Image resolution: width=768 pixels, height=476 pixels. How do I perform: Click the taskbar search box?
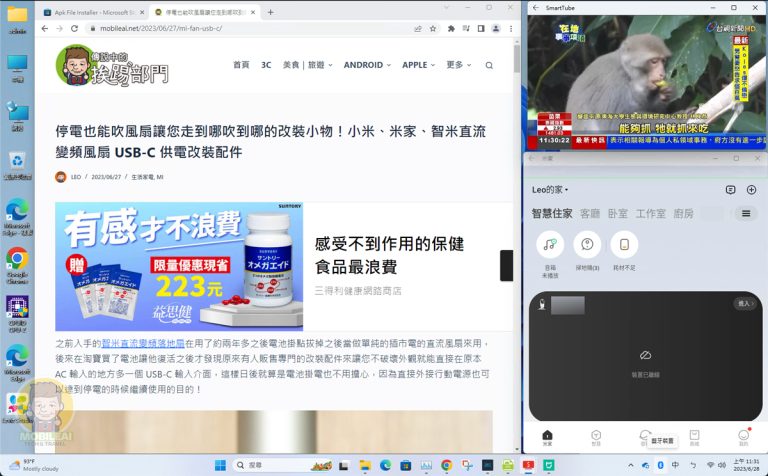tap(282, 465)
